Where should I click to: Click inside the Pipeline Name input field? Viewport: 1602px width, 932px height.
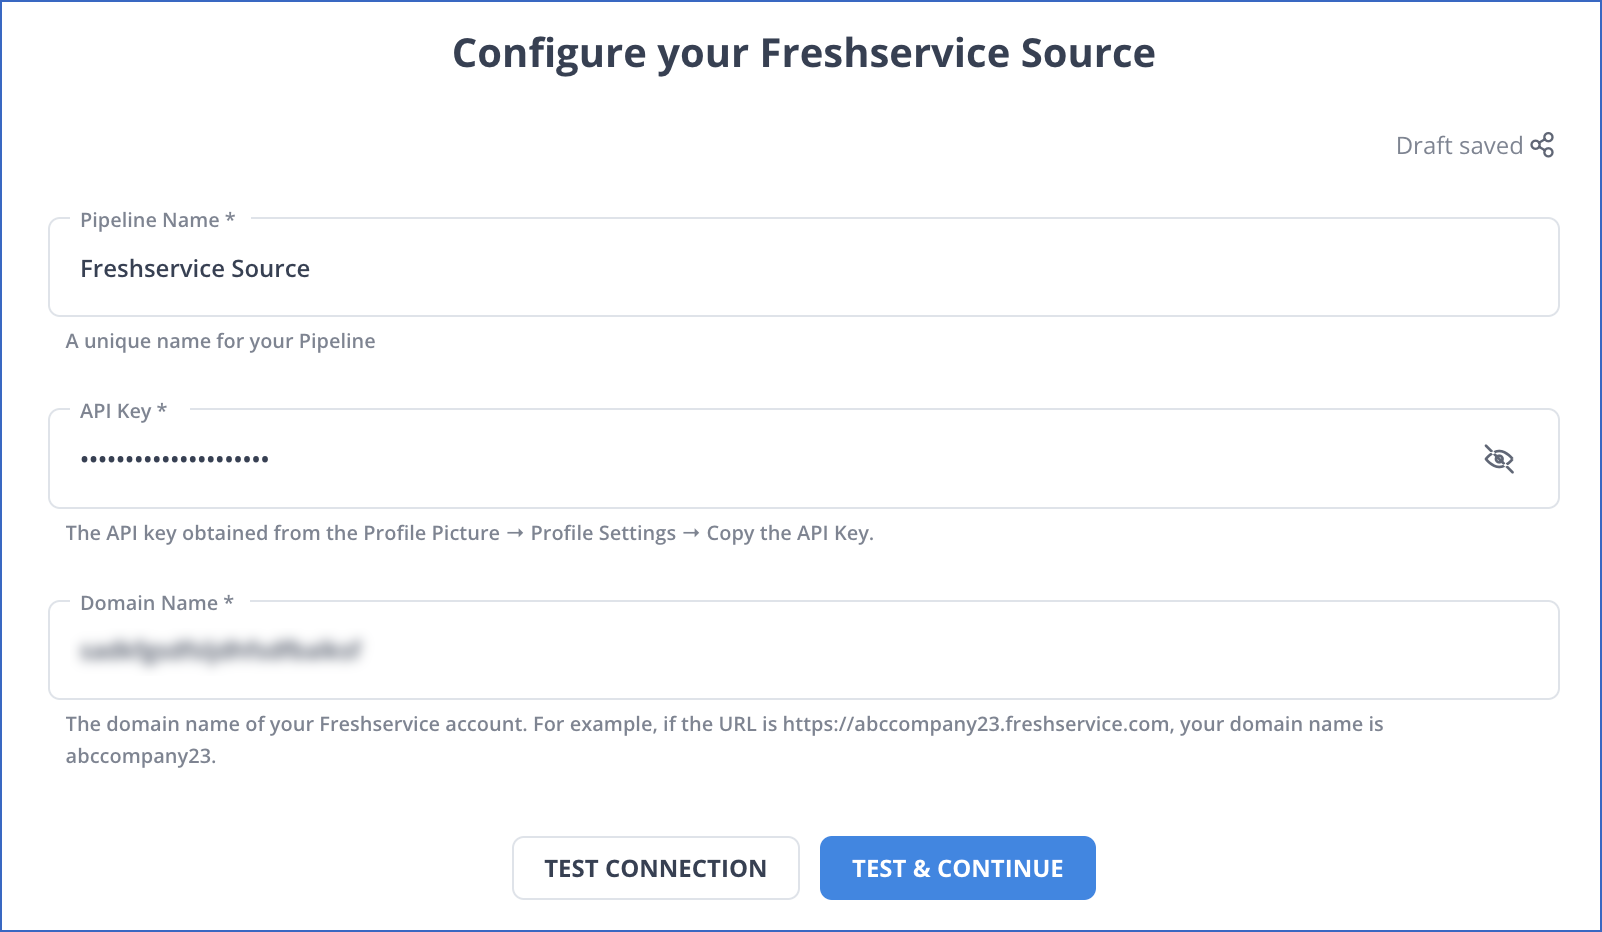[x=700, y=268]
